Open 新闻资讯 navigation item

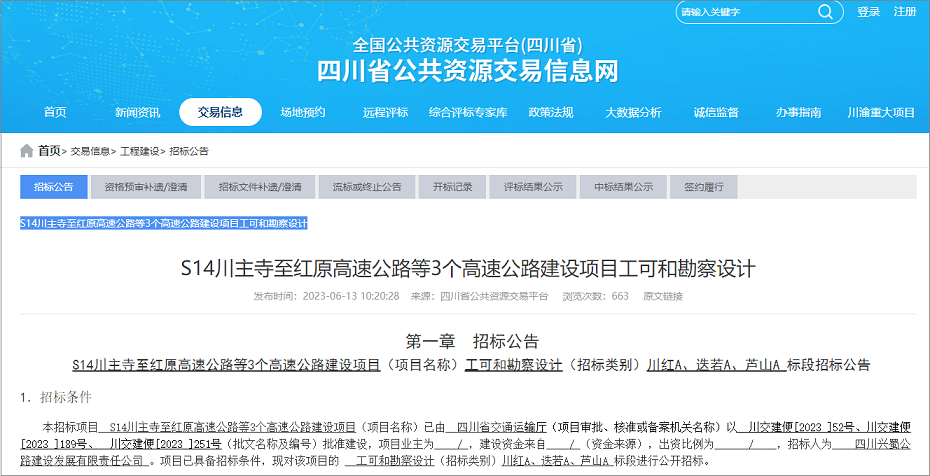[x=137, y=112]
